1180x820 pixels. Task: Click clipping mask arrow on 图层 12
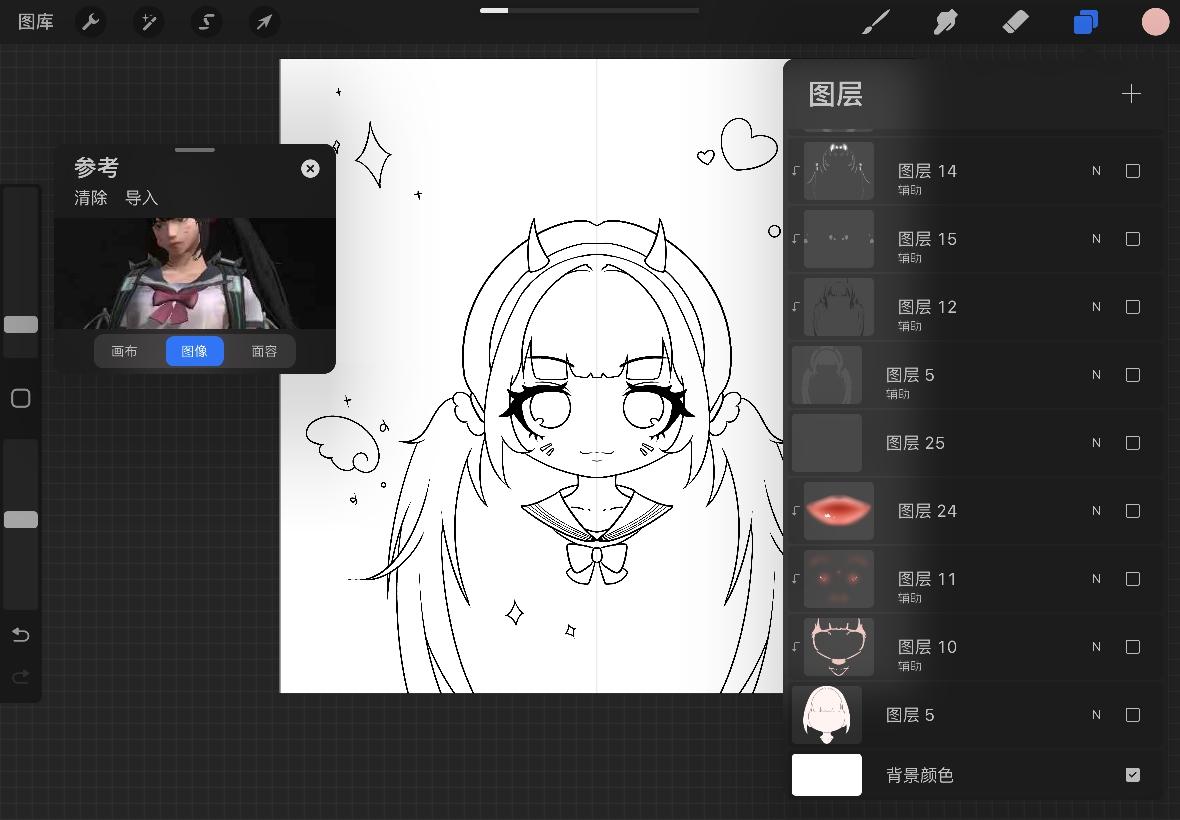(795, 307)
